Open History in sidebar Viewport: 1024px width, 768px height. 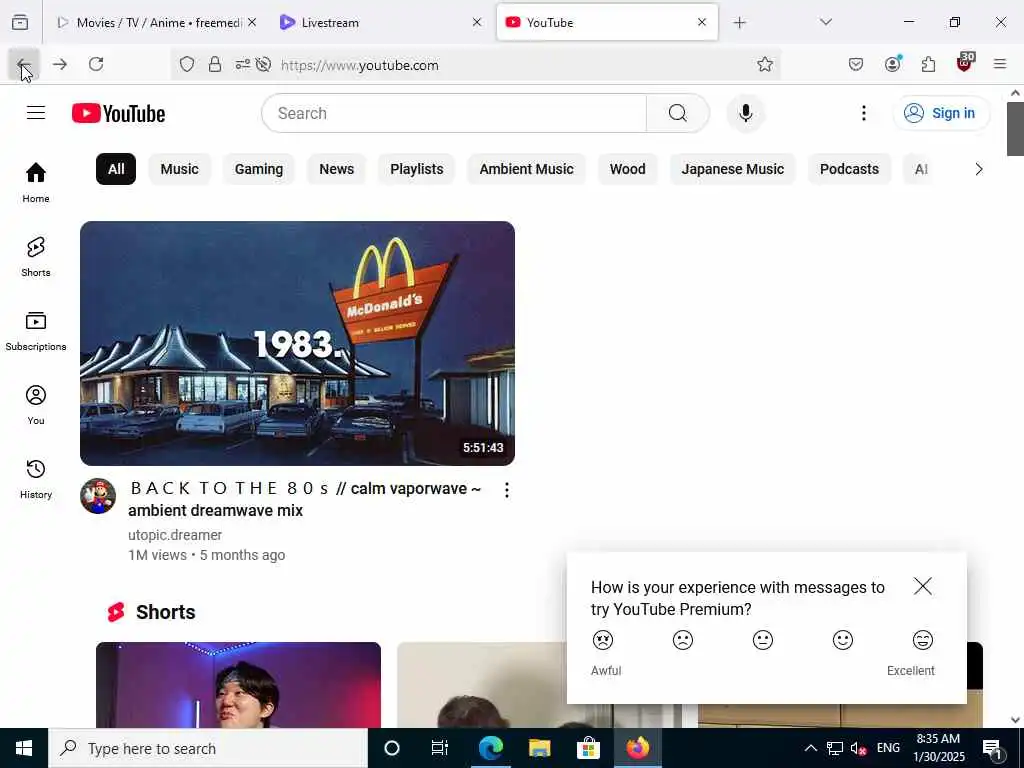click(x=36, y=479)
